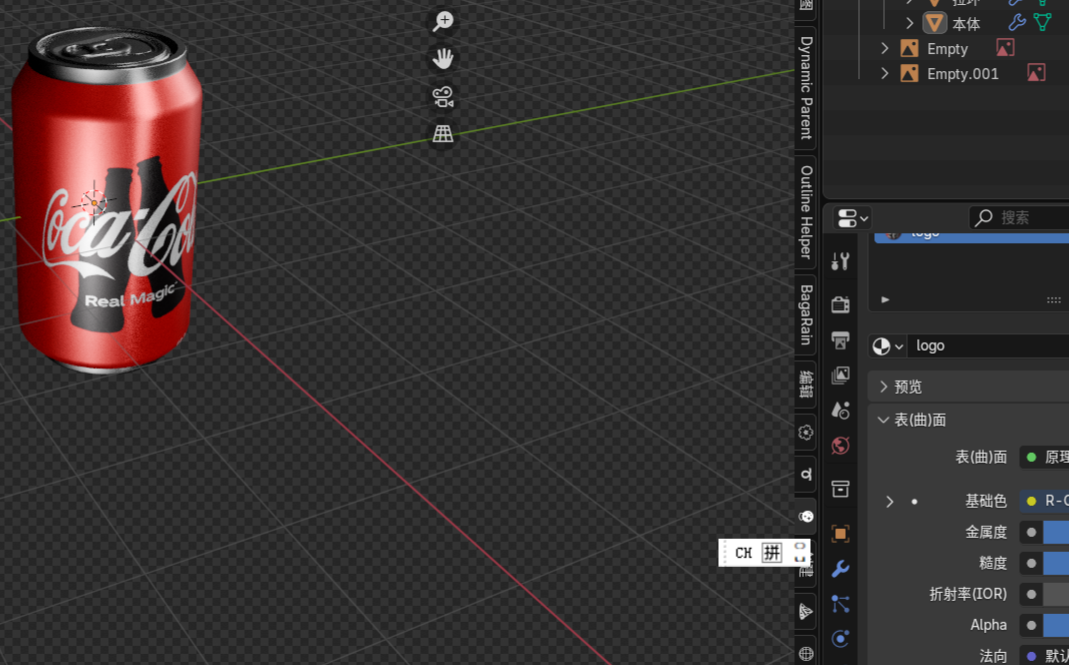Click the 法向 purple socket dot
Viewport: 1069px width, 665px height.
[x=1032, y=656]
